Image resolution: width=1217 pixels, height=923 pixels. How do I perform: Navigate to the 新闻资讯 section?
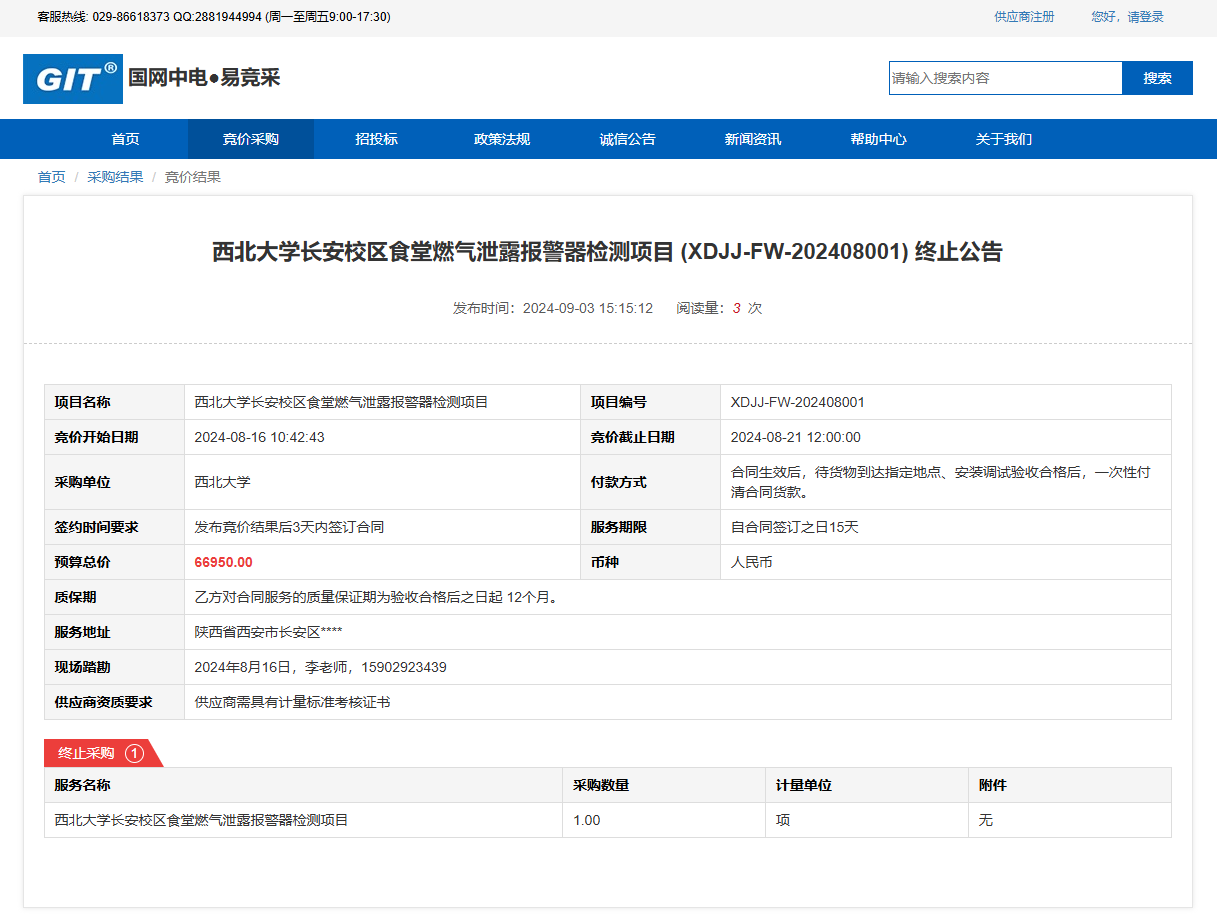tap(753, 139)
